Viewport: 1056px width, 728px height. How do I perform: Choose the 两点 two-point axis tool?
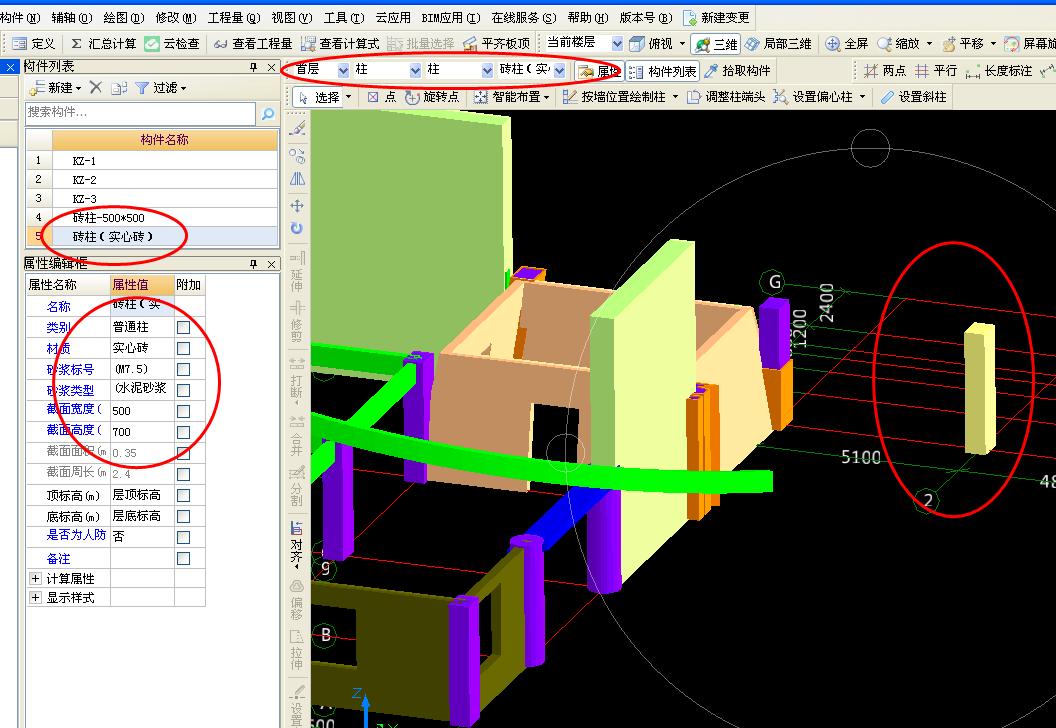pos(885,71)
